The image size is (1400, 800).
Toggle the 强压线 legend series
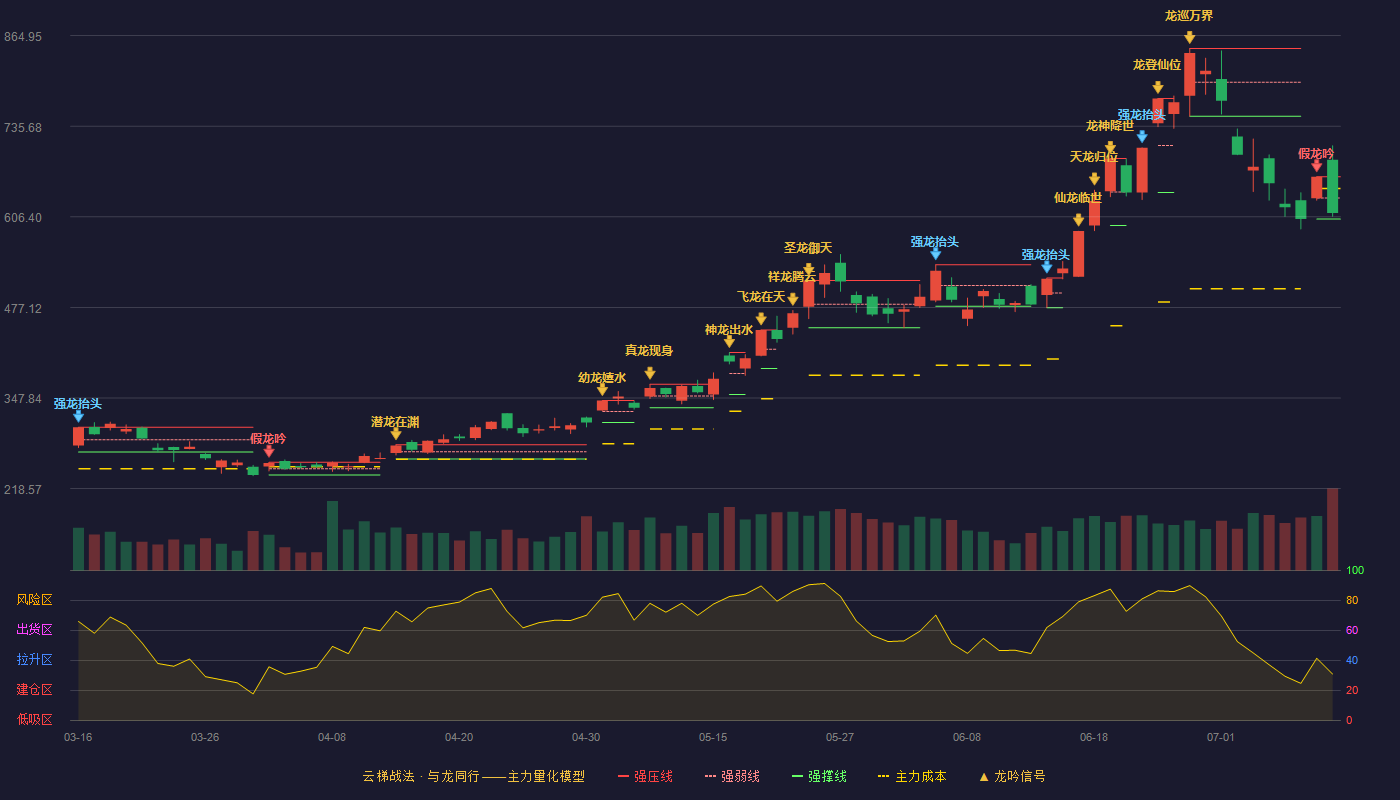[x=645, y=776]
